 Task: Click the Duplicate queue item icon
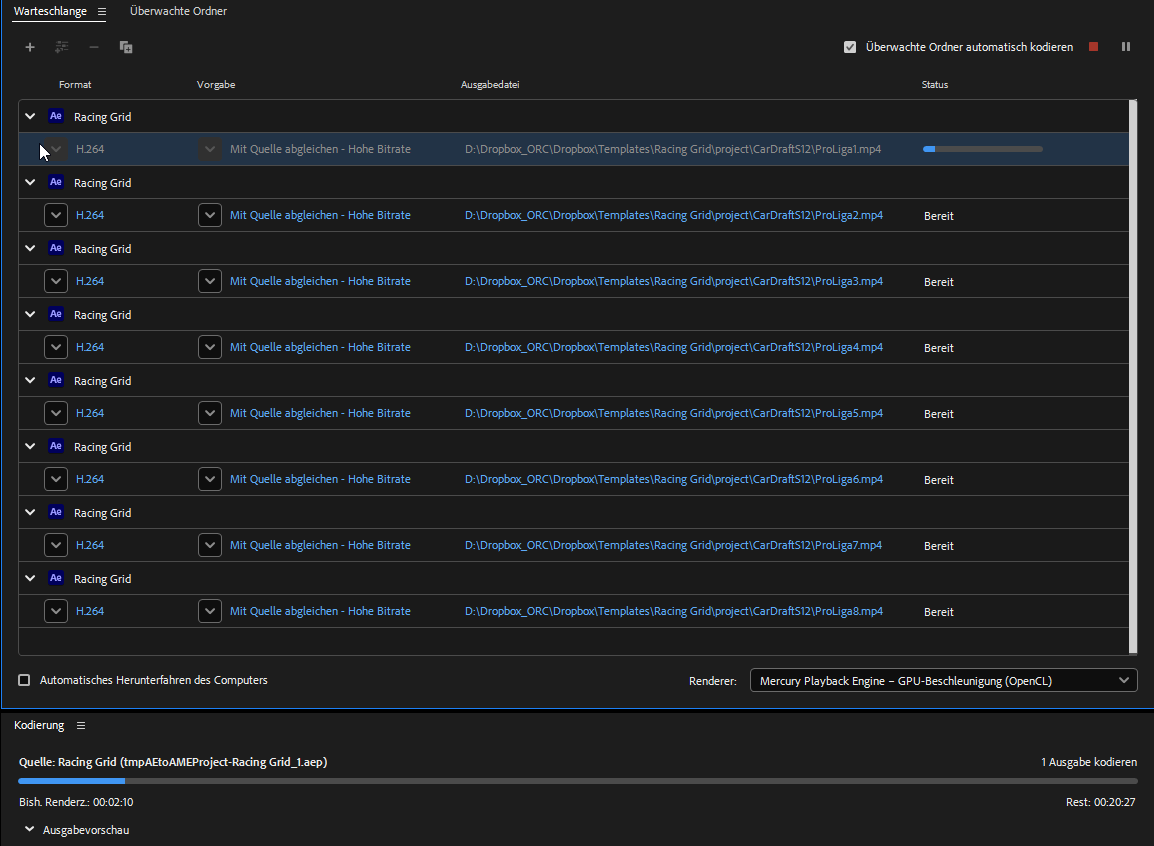(126, 47)
